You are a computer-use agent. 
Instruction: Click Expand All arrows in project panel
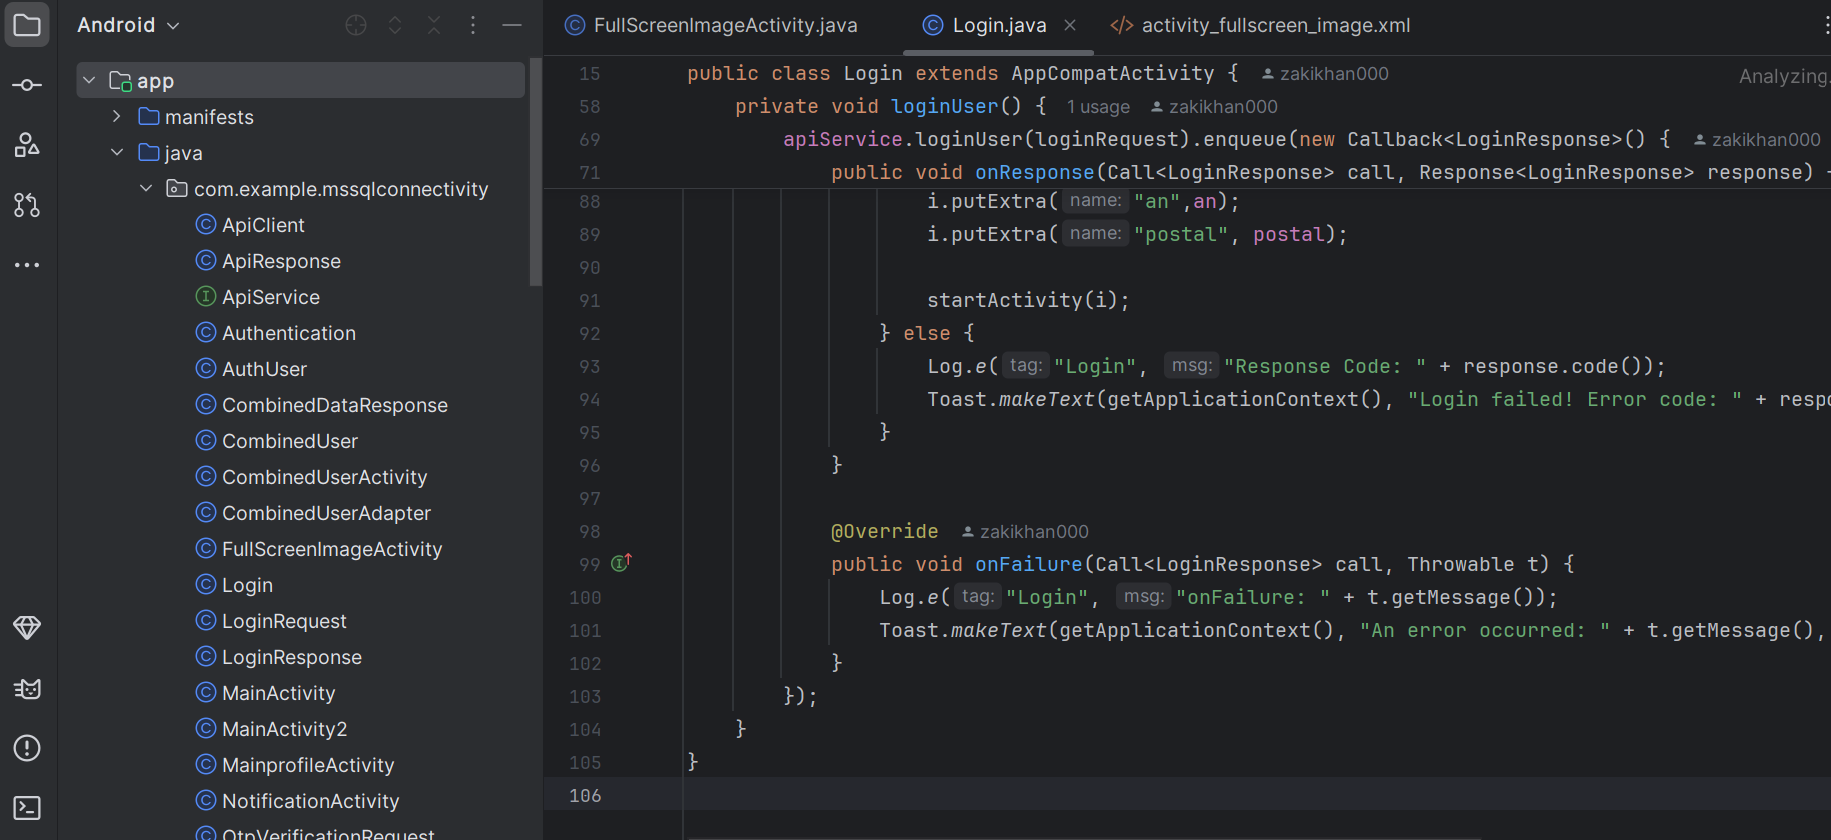pos(395,25)
